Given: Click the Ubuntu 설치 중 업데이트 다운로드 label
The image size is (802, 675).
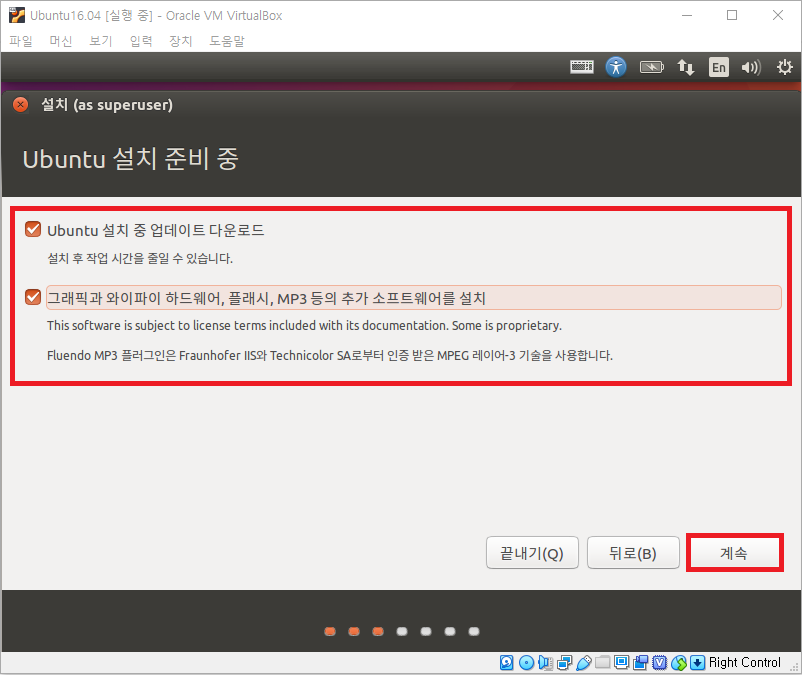Looking at the screenshot, I should click(155, 230).
